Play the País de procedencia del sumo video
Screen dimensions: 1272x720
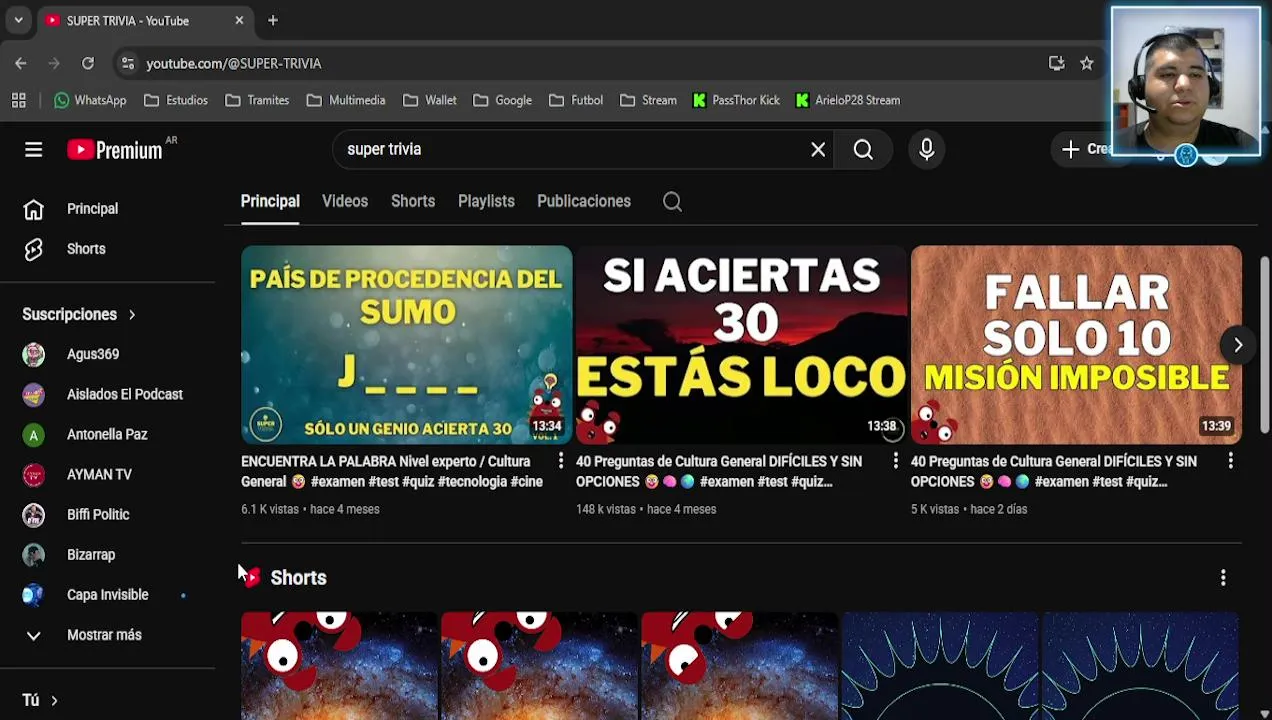click(x=406, y=344)
